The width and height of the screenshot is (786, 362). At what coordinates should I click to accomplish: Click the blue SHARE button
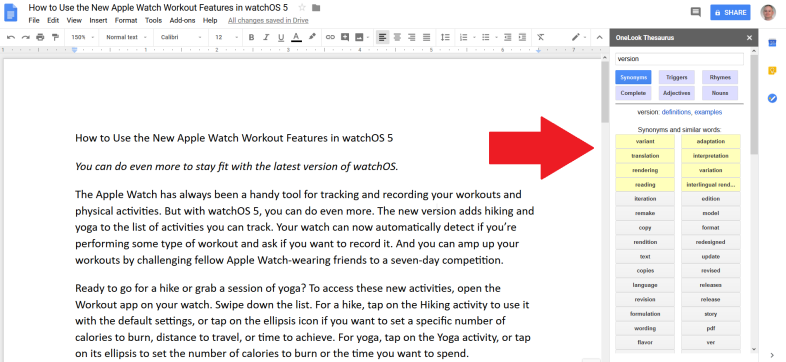pyautogui.click(x=730, y=13)
